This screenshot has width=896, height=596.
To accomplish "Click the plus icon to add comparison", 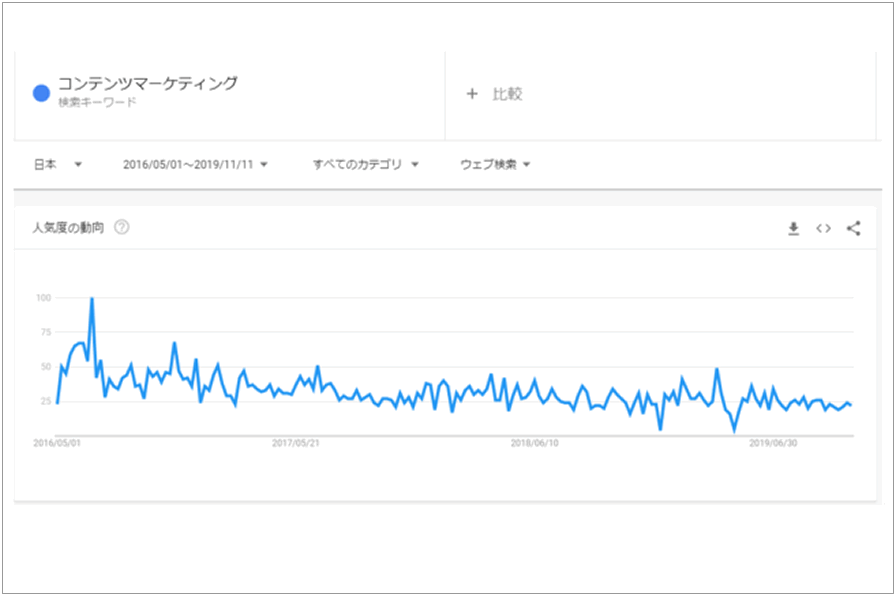I will 472,94.
